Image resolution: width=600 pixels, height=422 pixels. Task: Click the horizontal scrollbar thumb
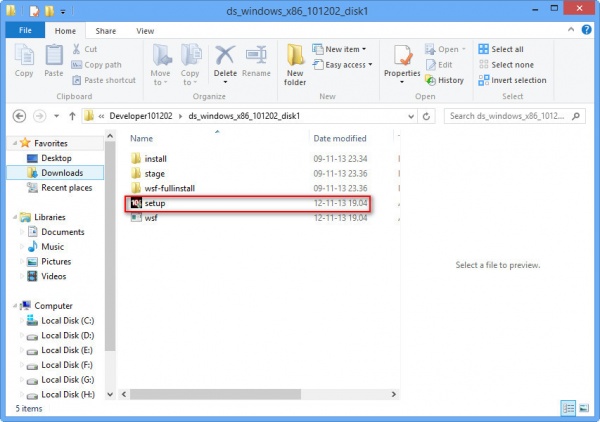pos(215,394)
